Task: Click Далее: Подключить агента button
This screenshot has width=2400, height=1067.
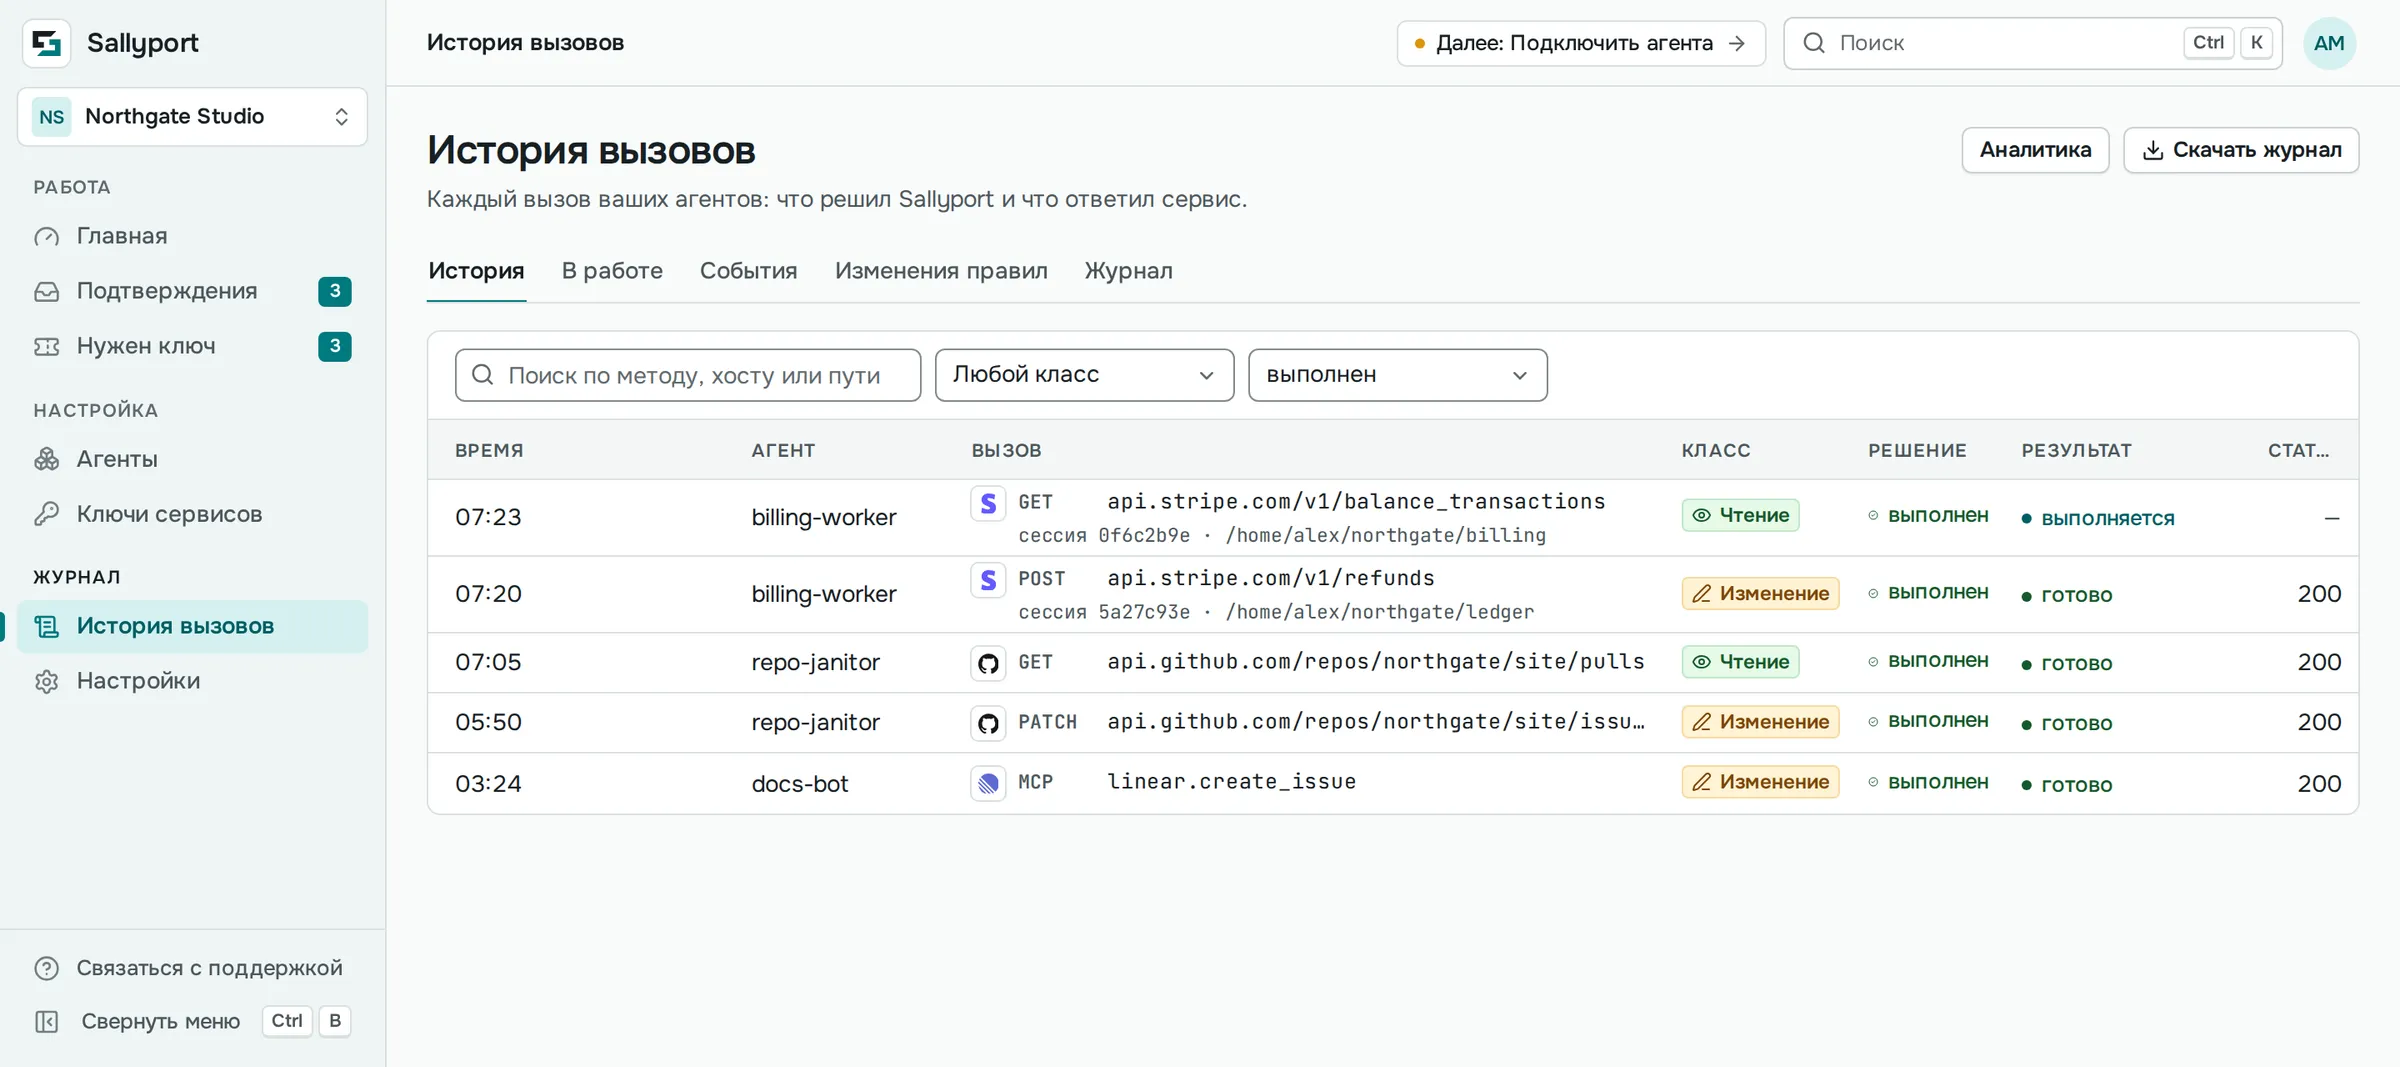Action: coord(1581,43)
